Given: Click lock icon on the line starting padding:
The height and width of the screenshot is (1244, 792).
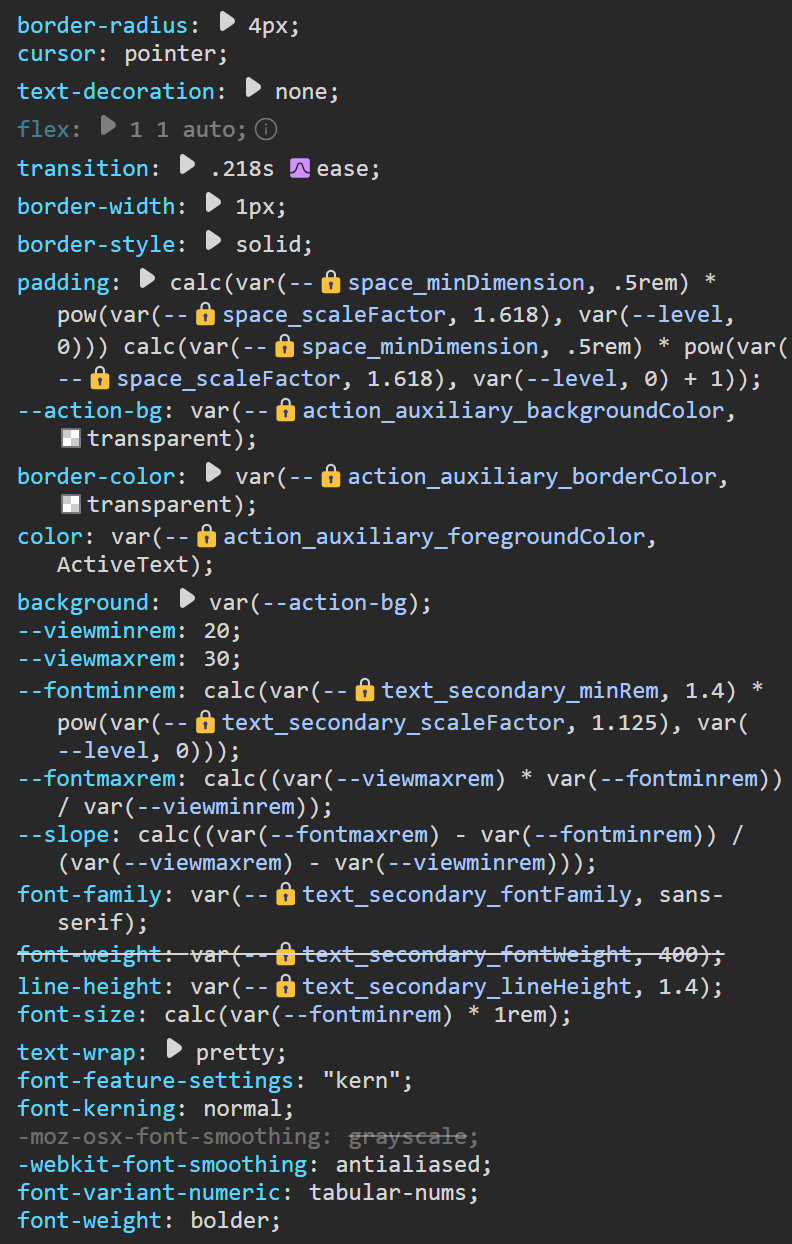Looking at the screenshot, I should (331, 283).
